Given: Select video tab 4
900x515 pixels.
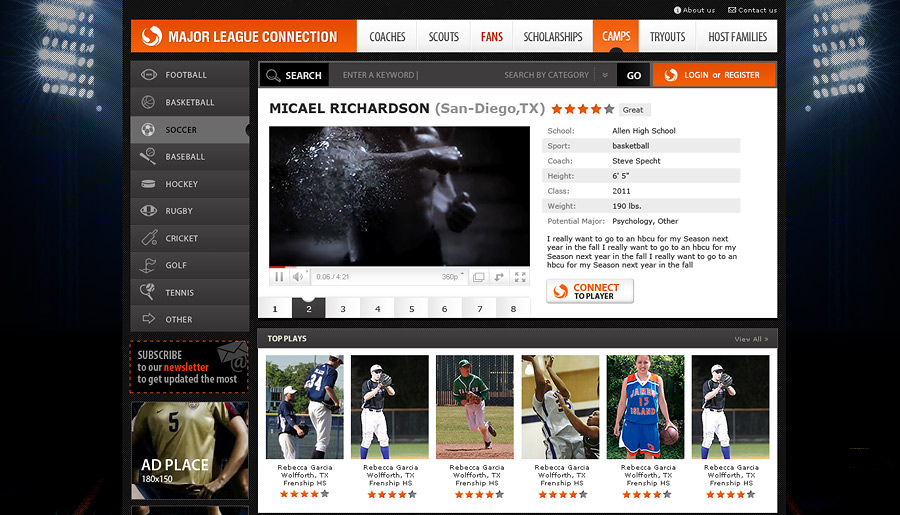Looking at the screenshot, I should 378,309.
